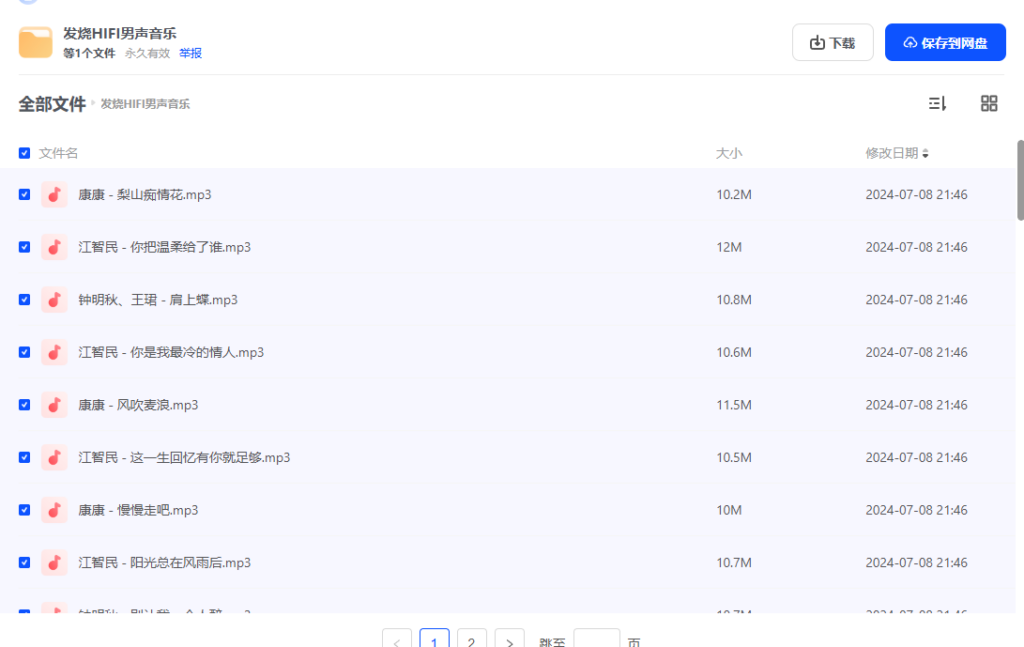Uncheck 江智民 - 阳光总在风雨后.mp3 checkbox
The height and width of the screenshot is (647, 1024).
click(x=24, y=562)
